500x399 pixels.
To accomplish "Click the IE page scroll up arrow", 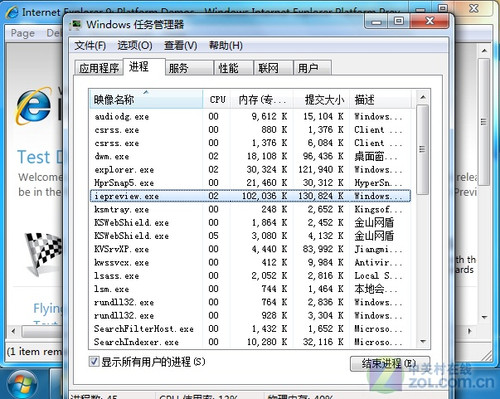I will tap(484, 51).
